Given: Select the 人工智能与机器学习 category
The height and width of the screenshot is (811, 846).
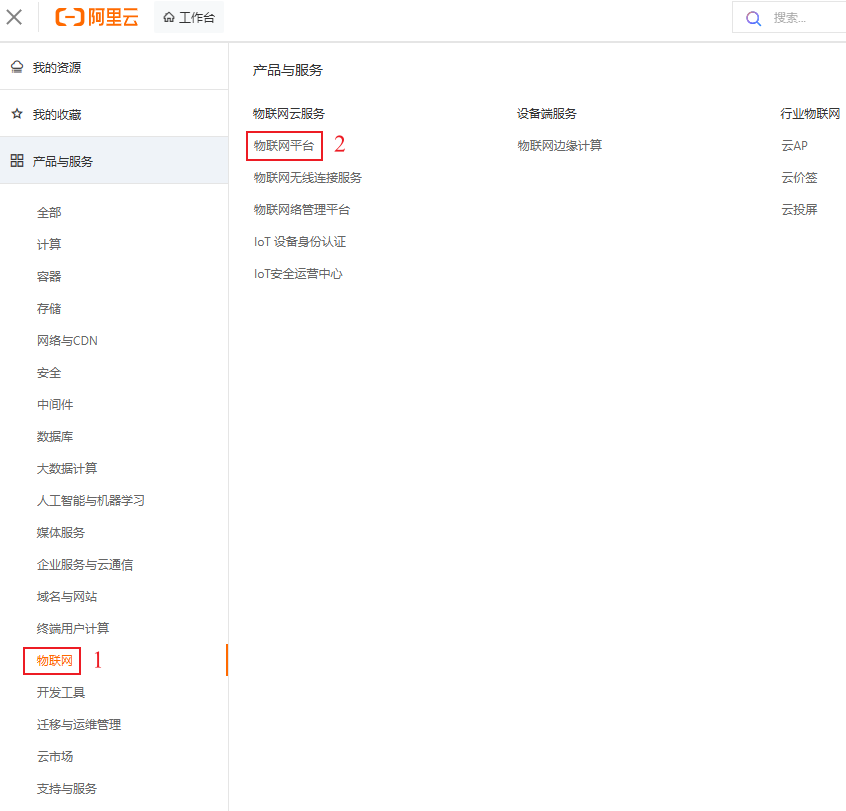Looking at the screenshot, I should point(90,500).
